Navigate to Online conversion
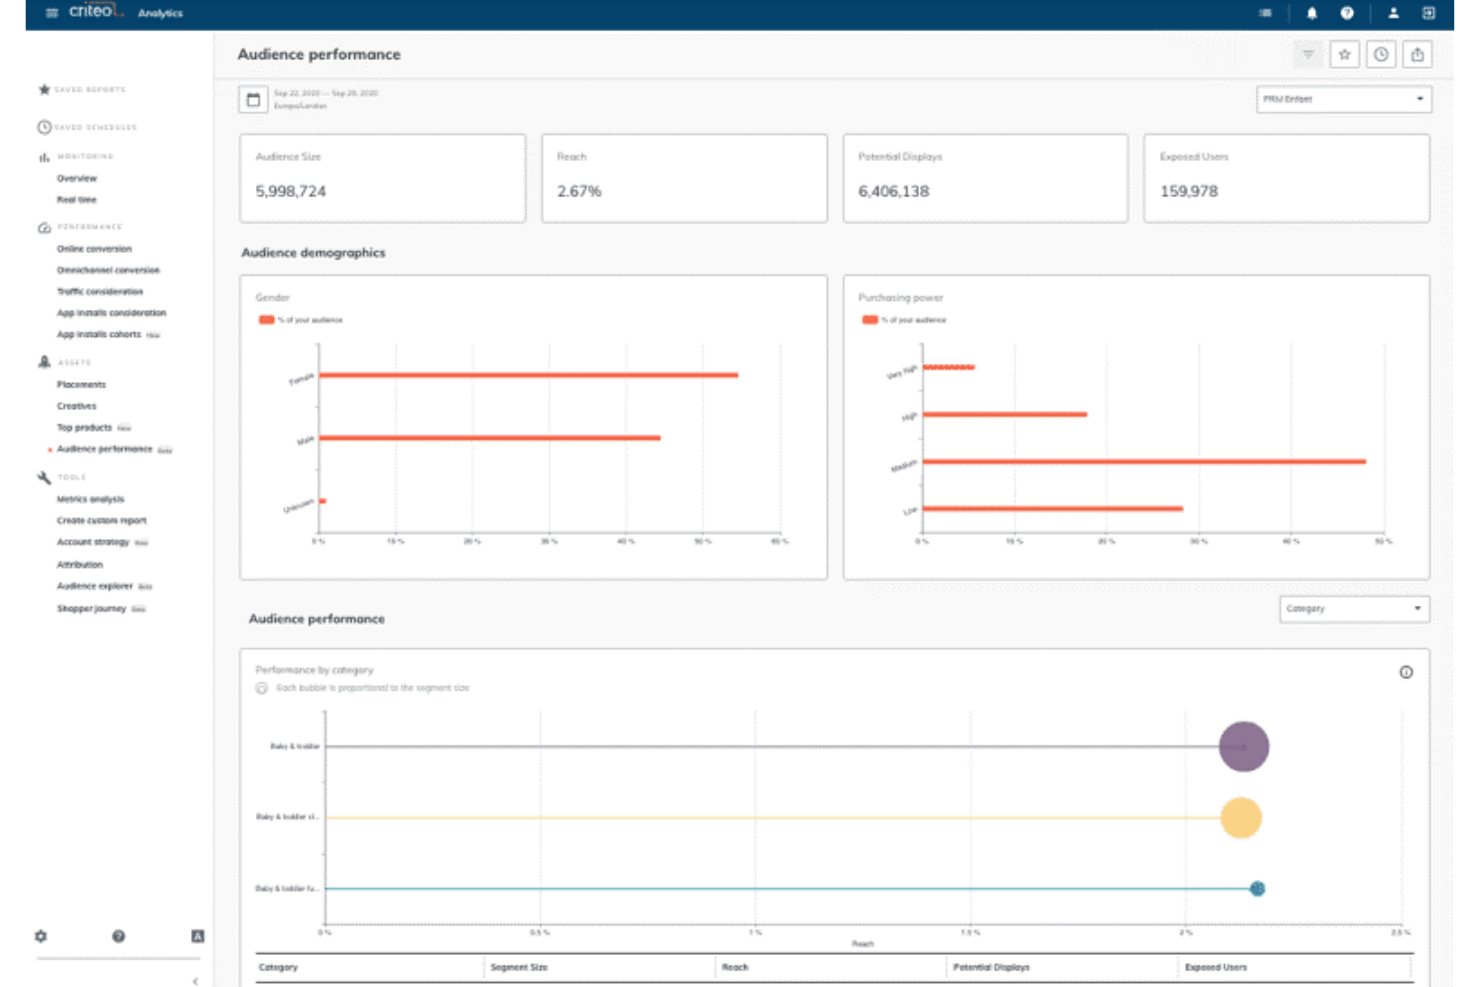1480x987 pixels. coord(94,249)
